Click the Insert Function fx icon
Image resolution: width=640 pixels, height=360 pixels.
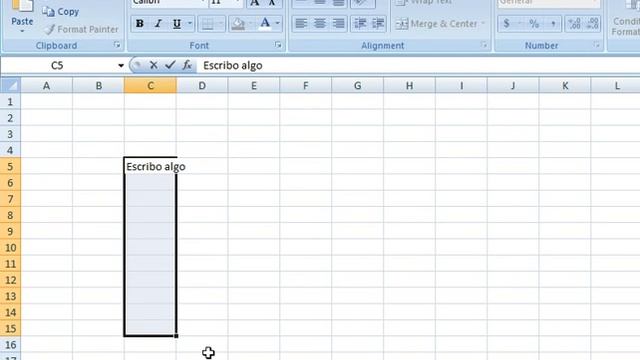(187, 65)
